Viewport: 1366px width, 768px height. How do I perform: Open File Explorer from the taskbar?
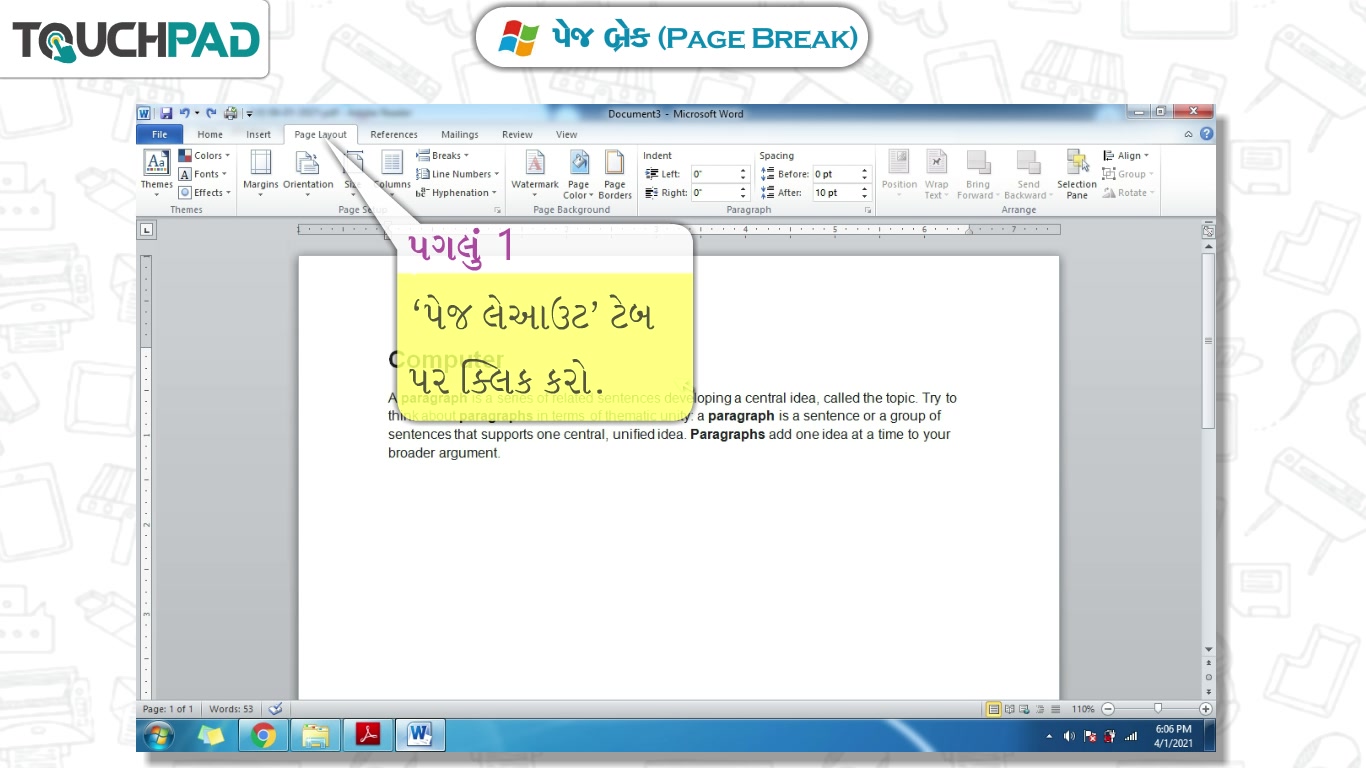pos(315,736)
